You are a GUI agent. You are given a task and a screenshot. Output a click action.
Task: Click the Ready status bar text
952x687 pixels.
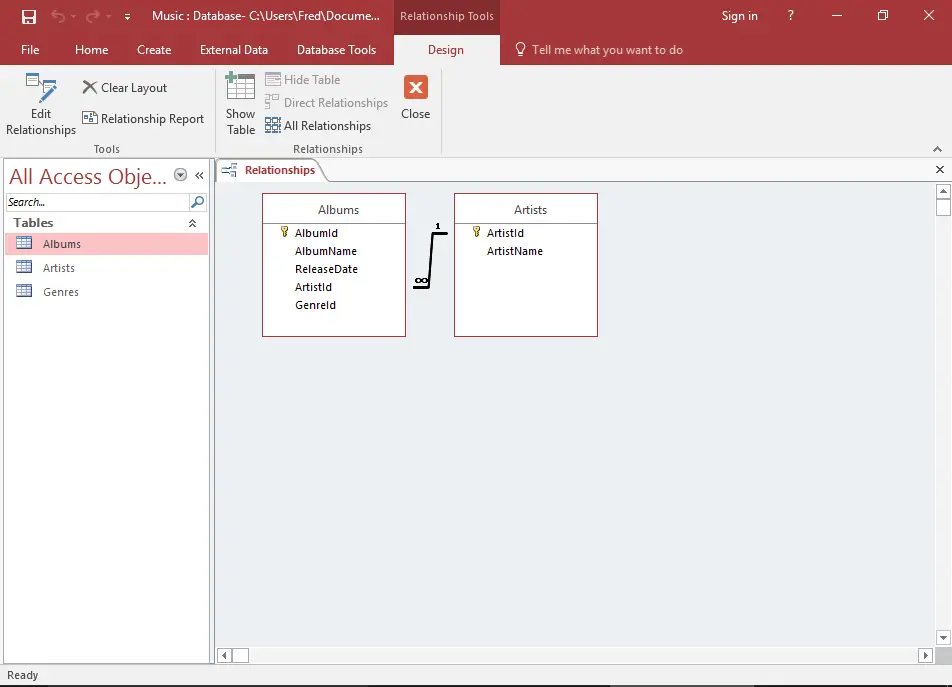[x=22, y=675]
